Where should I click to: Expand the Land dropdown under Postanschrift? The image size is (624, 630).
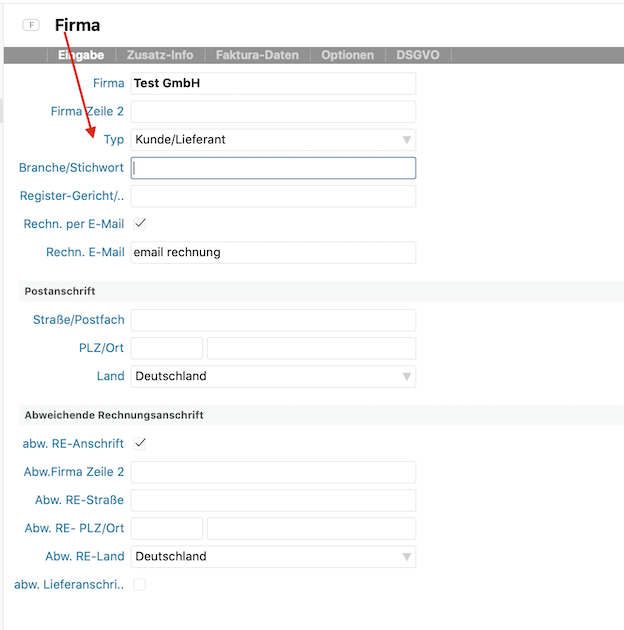(x=273, y=376)
